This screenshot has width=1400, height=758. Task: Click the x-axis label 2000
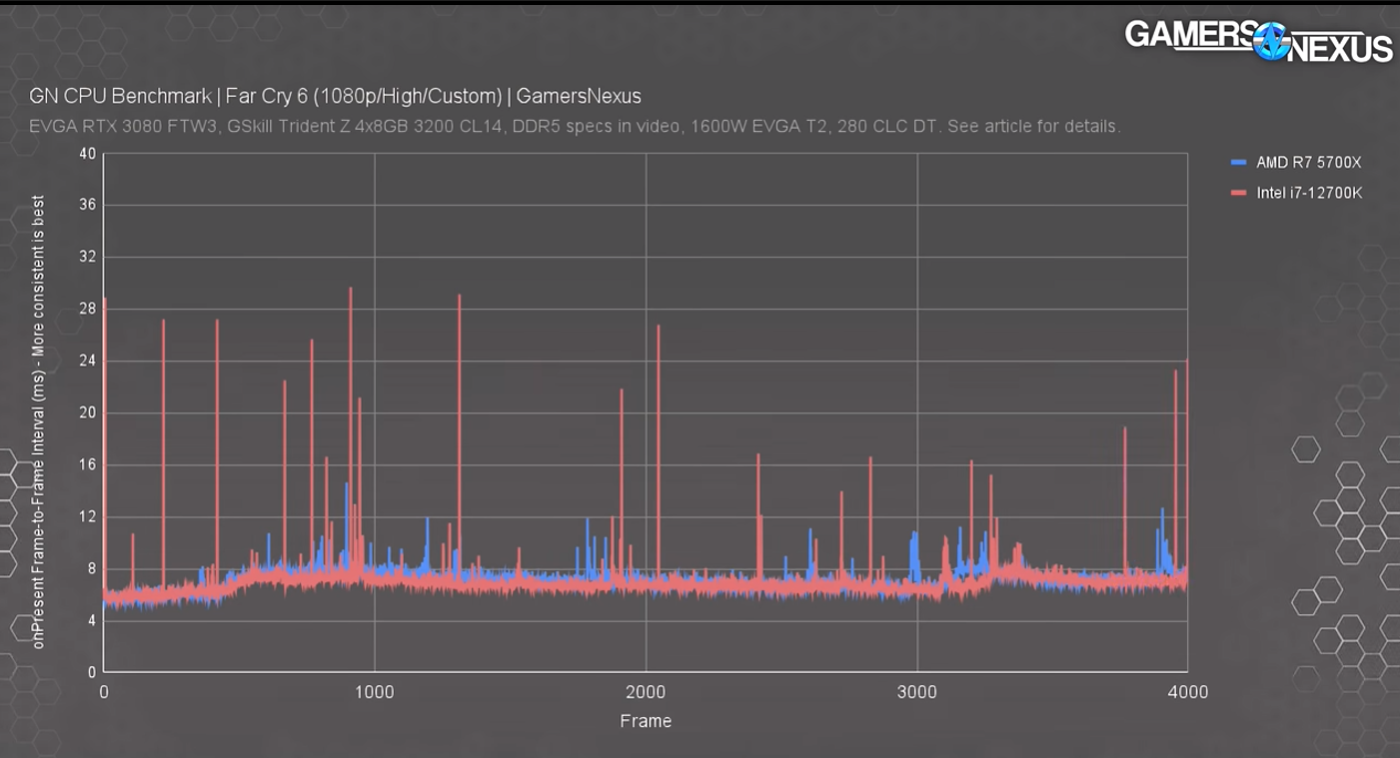(x=645, y=692)
